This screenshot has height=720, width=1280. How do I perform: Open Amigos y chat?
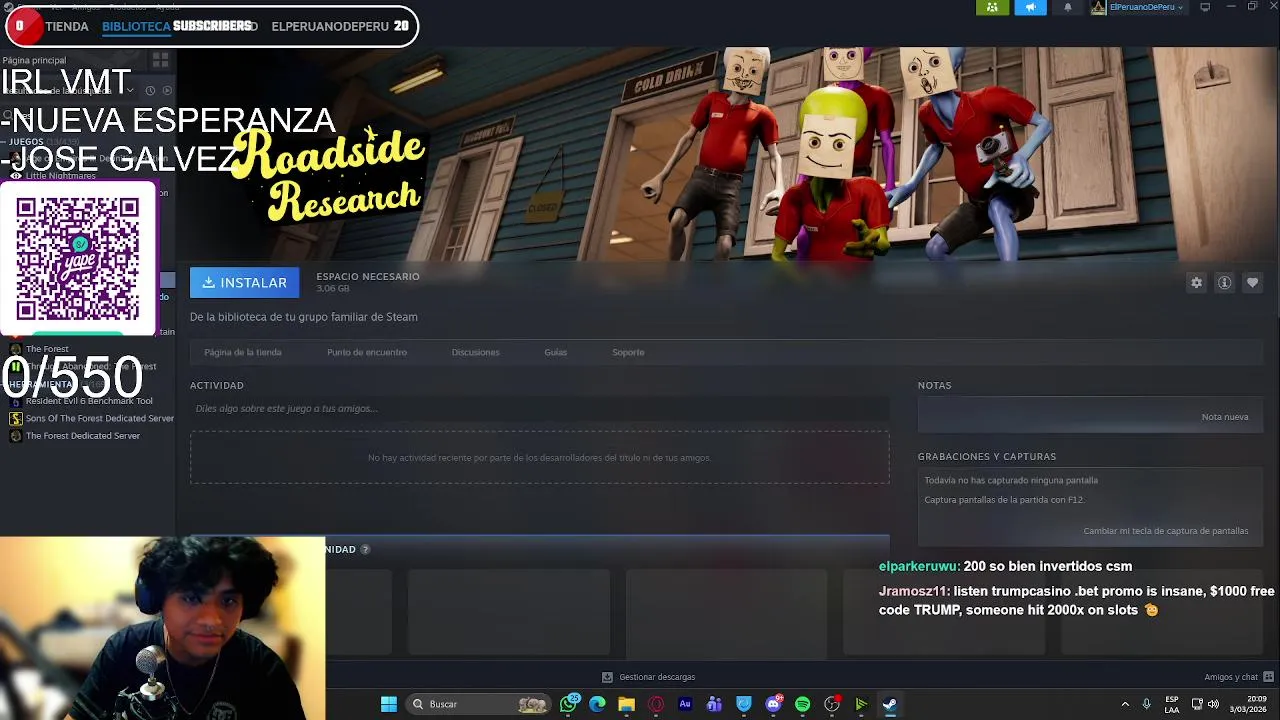point(1237,677)
